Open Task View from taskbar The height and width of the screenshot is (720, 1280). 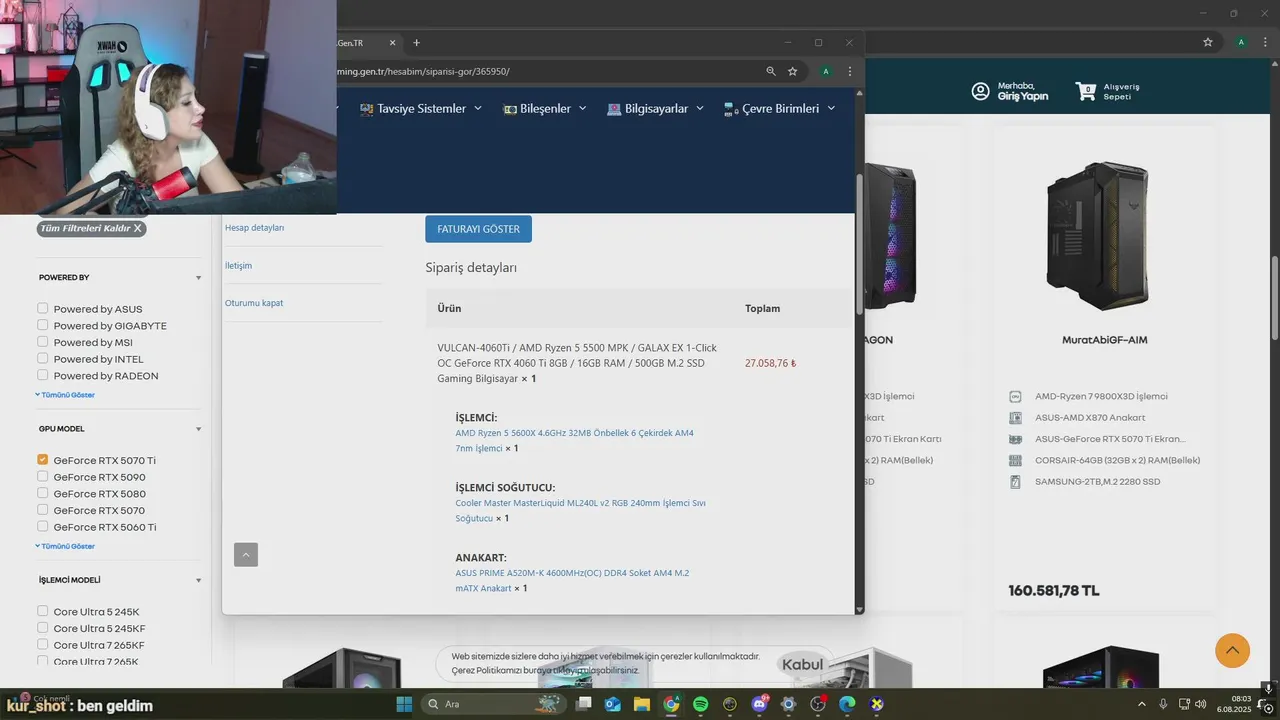[584, 704]
